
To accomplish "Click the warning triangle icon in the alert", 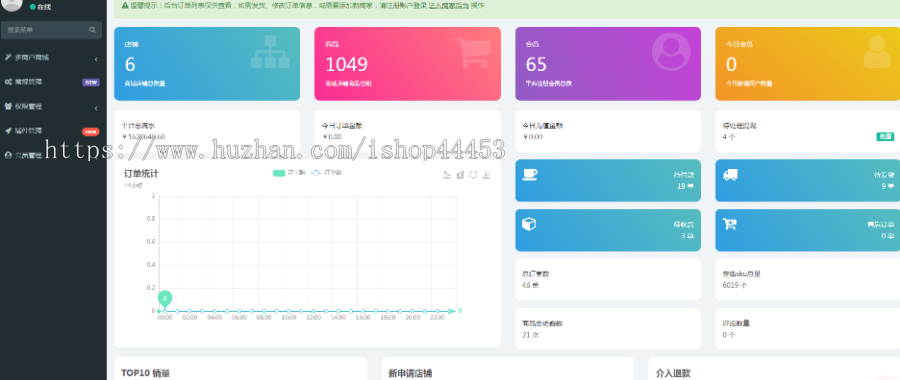I will pyautogui.click(x=125, y=5).
